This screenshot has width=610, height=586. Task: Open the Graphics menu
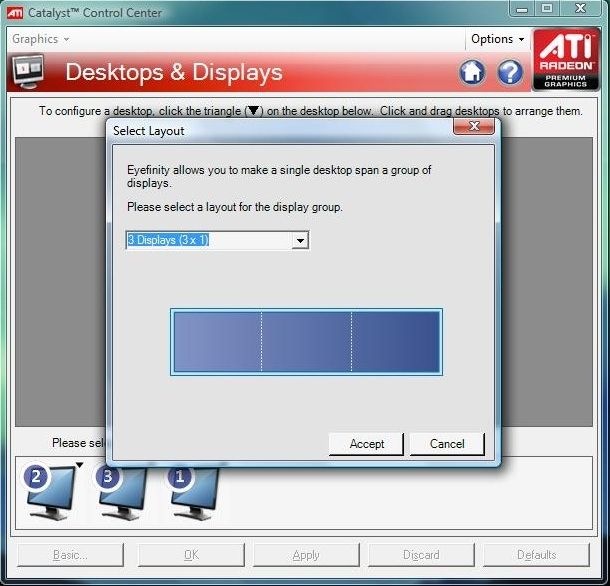[x=40, y=39]
